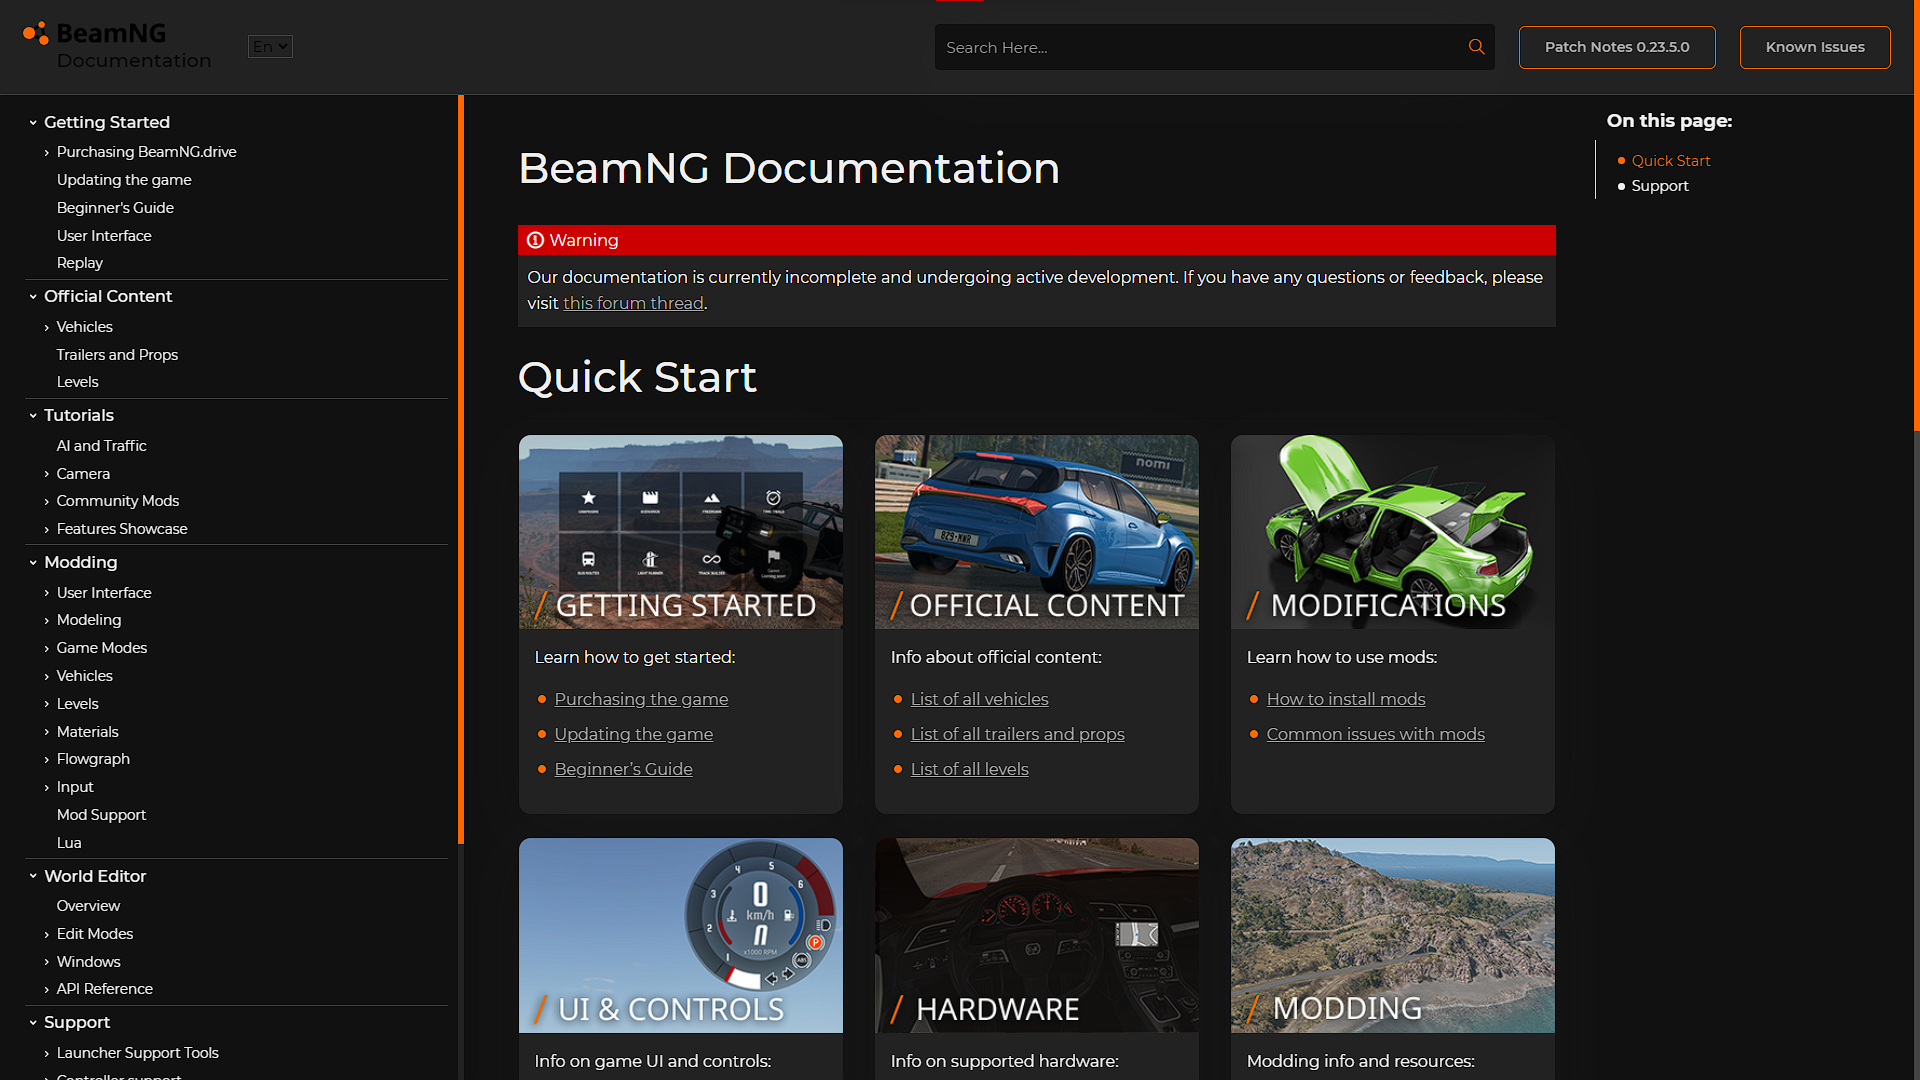This screenshot has height=1080, width=1920.
Task: Open the UI & Controls card image
Action: pos(680,934)
